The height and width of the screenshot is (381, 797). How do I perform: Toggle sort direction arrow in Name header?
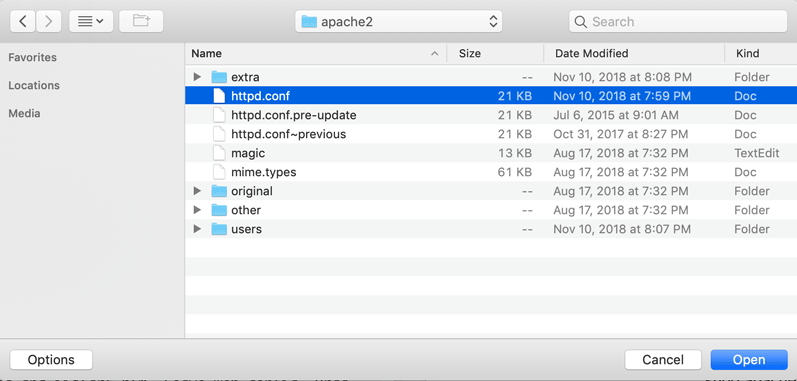[434, 53]
